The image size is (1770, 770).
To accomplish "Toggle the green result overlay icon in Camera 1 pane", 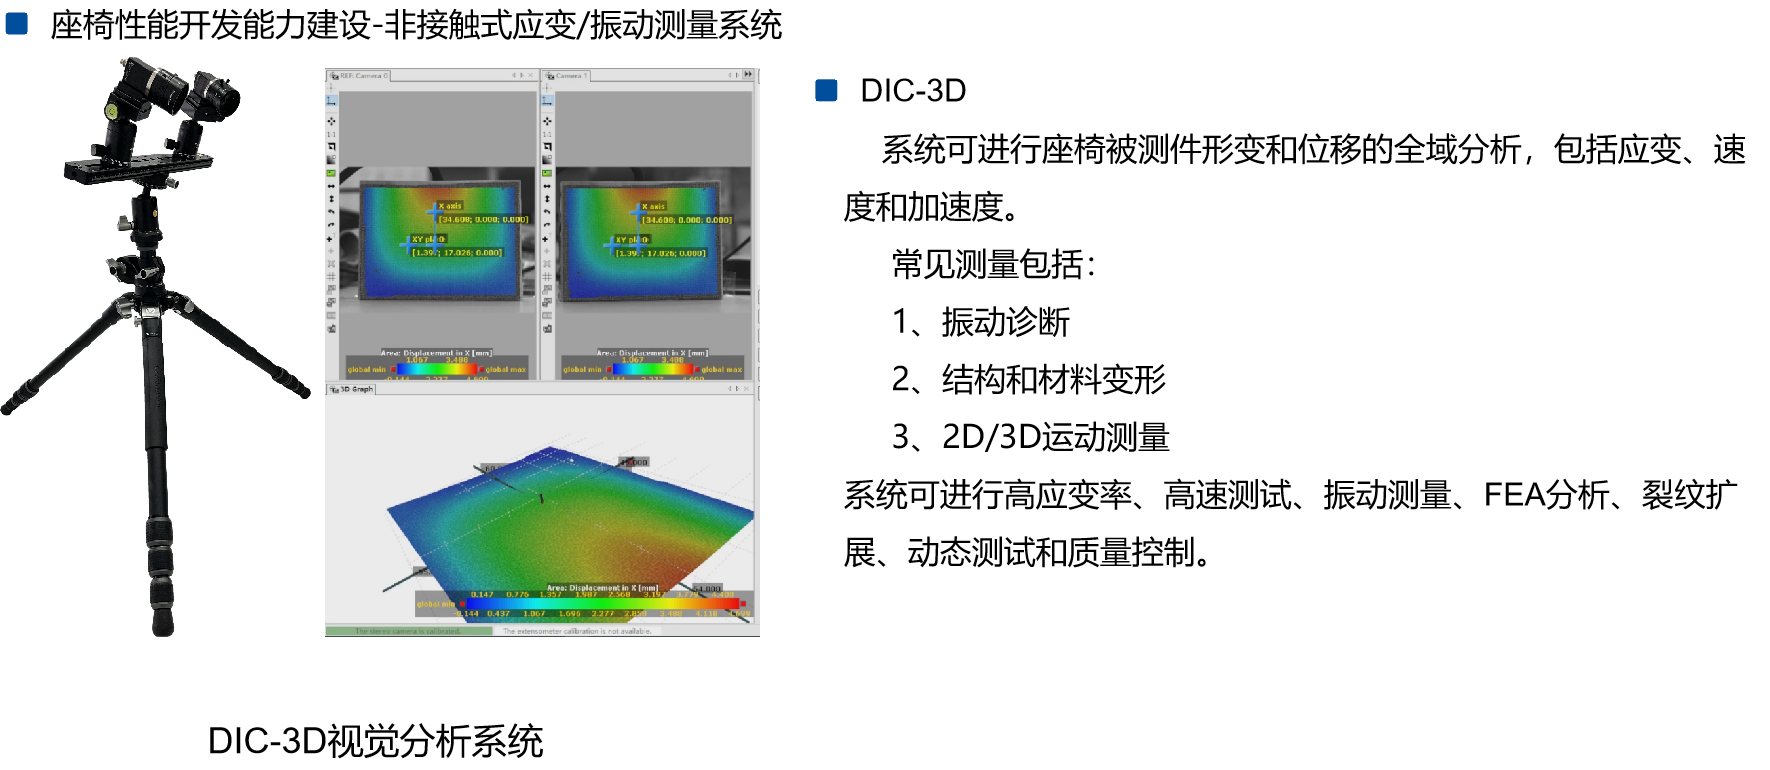I will click(x=547, y=173).
